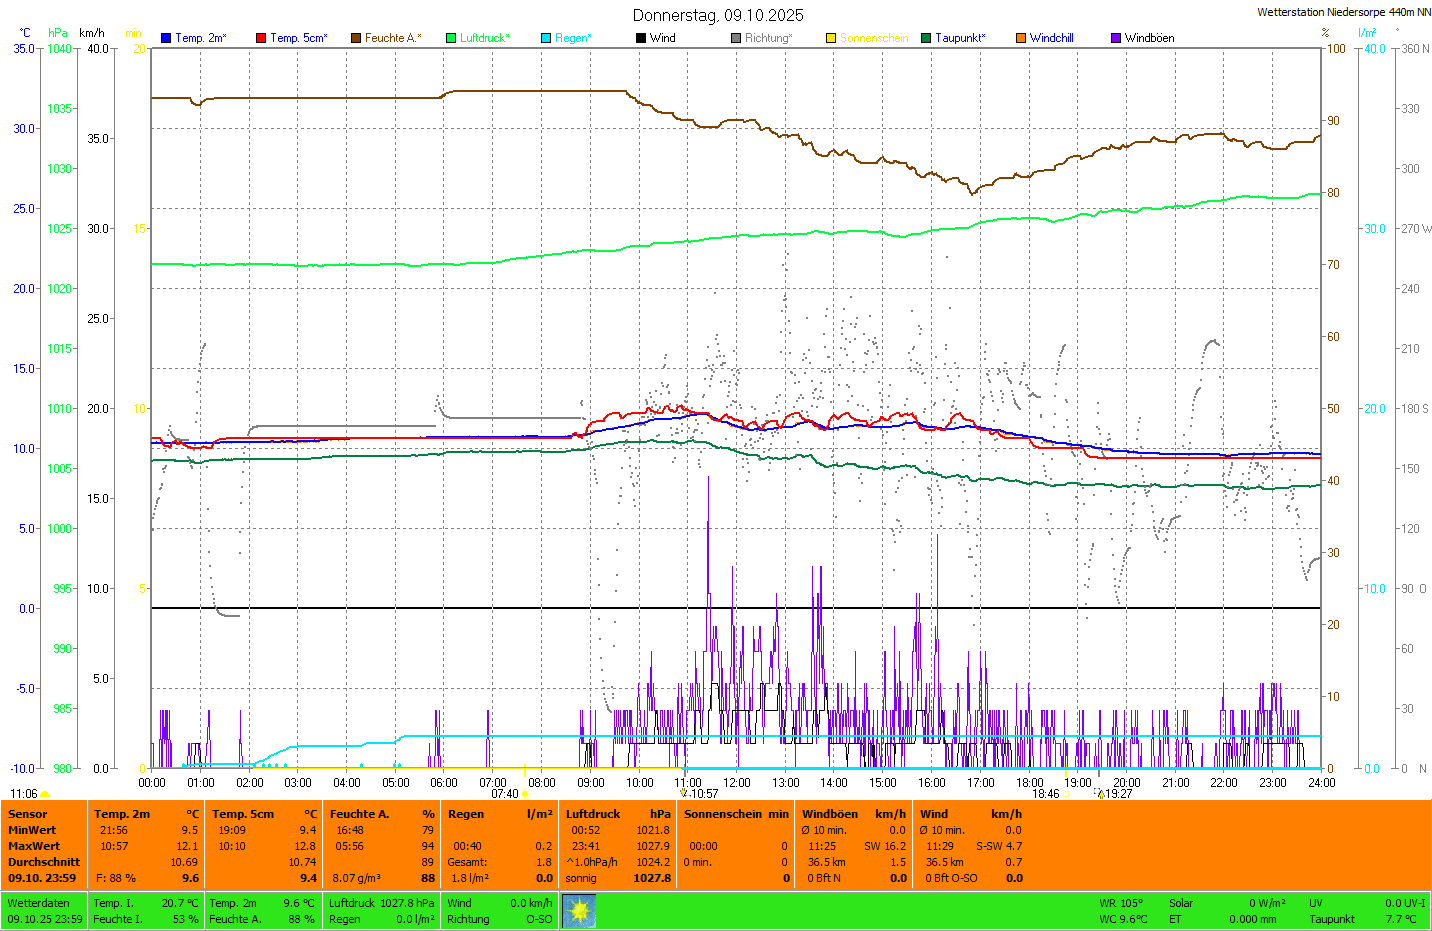Click the date title Donnerstag, 09.10.2025

717,15
